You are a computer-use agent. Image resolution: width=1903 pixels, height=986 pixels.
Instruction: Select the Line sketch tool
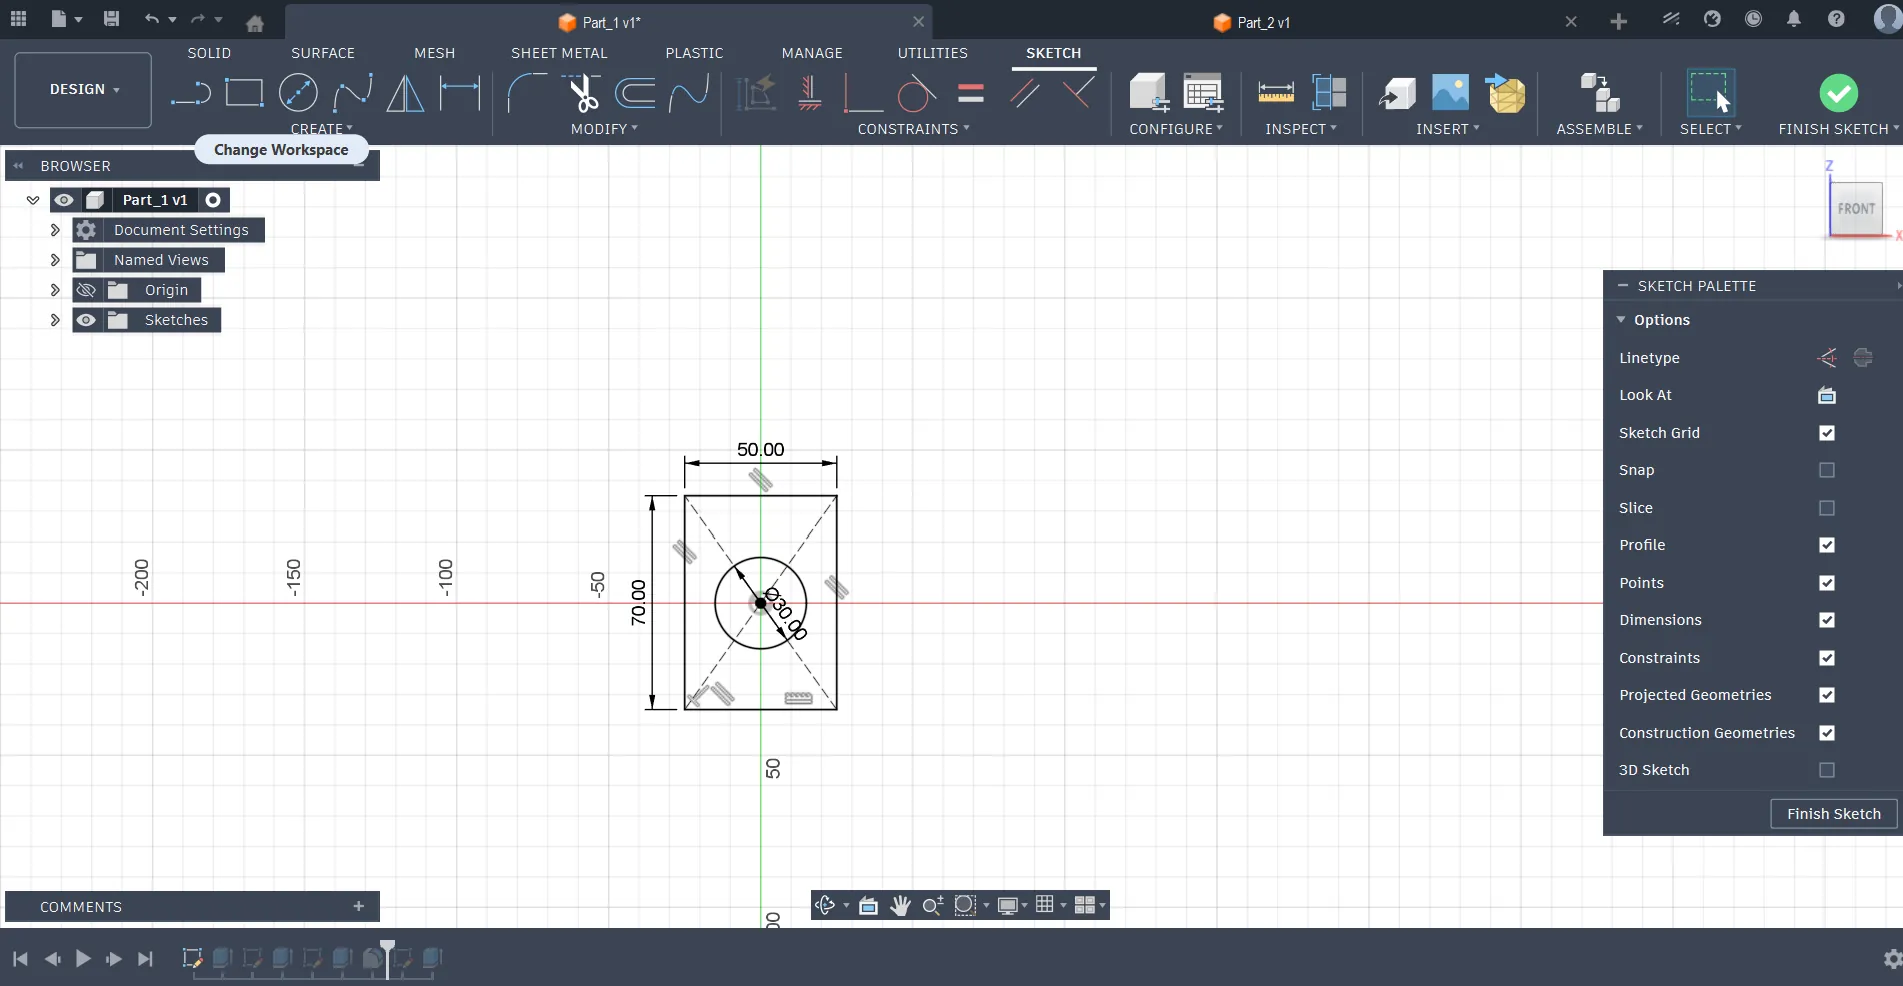click(x=190, y=94)
